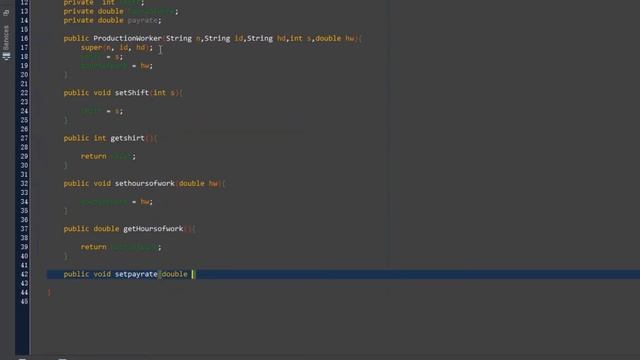The image size is (640, 360).
Task: Click the return keyword on line 29
Action: tap(93, 156)
